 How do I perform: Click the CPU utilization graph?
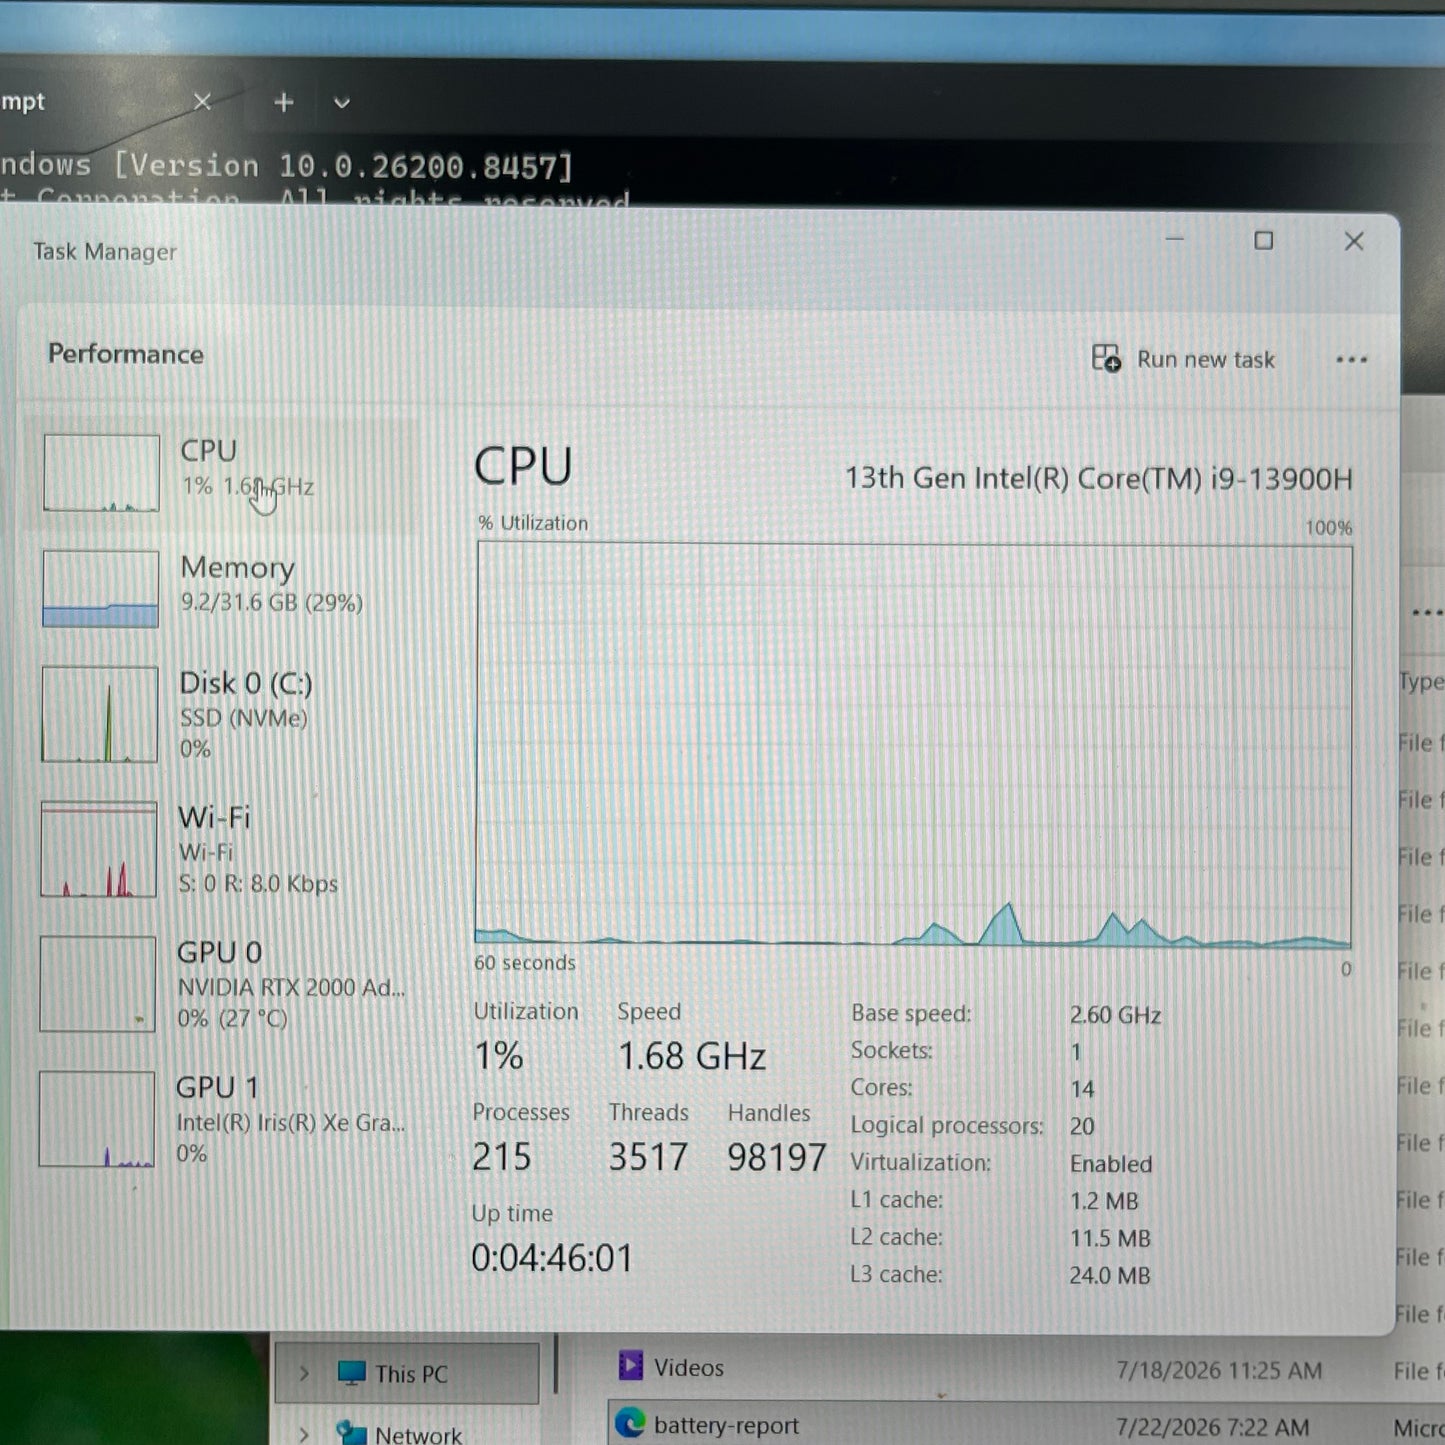pos(914,745)
